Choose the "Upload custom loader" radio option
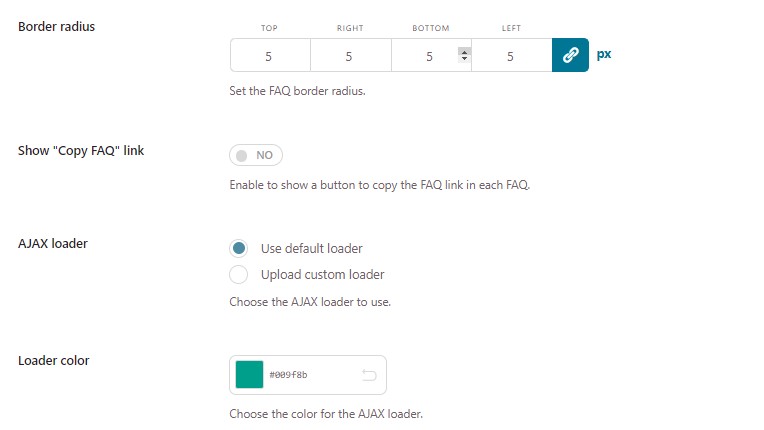The height and width of the screenshot is (430, 764). point(239,274)
